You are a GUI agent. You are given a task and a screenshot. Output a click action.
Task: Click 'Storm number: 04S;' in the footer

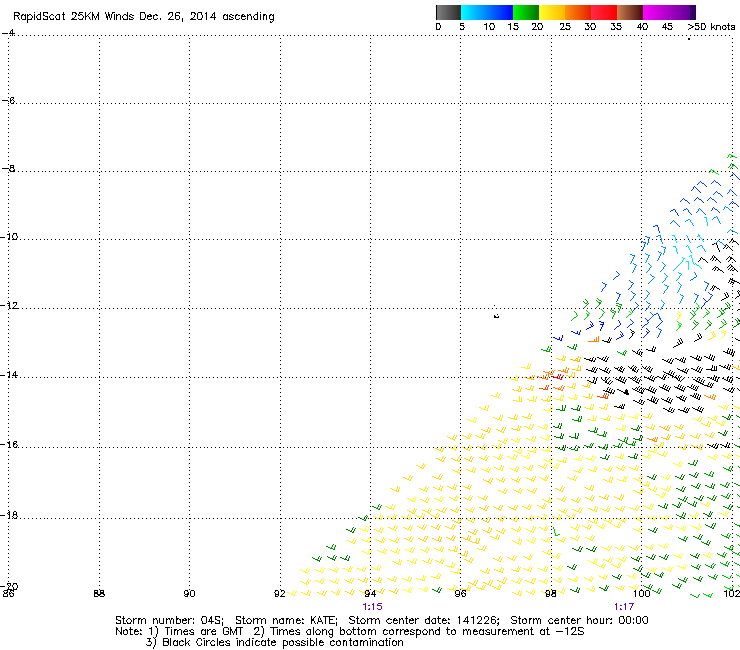coord(169,620)
